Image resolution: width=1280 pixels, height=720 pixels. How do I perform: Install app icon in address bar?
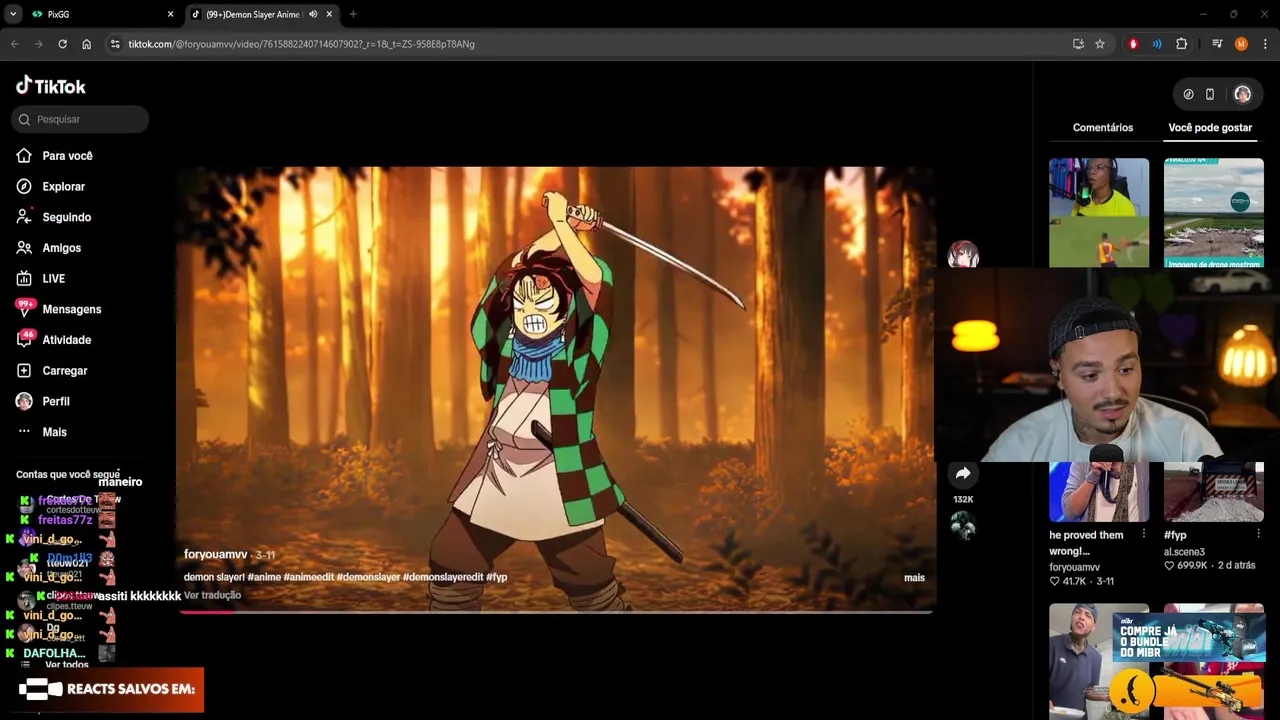click(1078, 44)
